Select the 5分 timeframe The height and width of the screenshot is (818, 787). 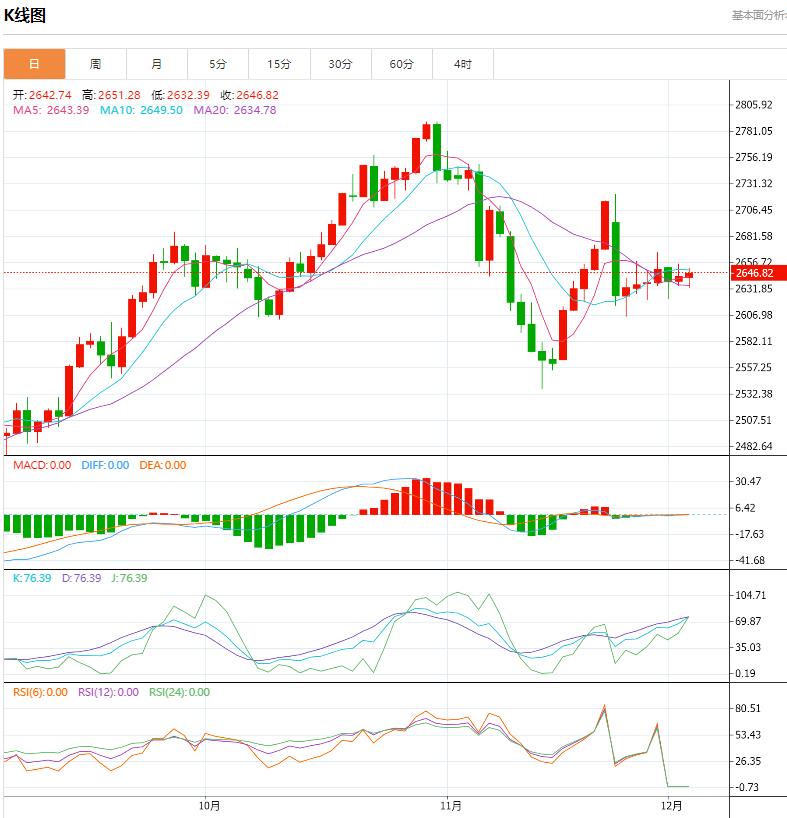(219, 62)
